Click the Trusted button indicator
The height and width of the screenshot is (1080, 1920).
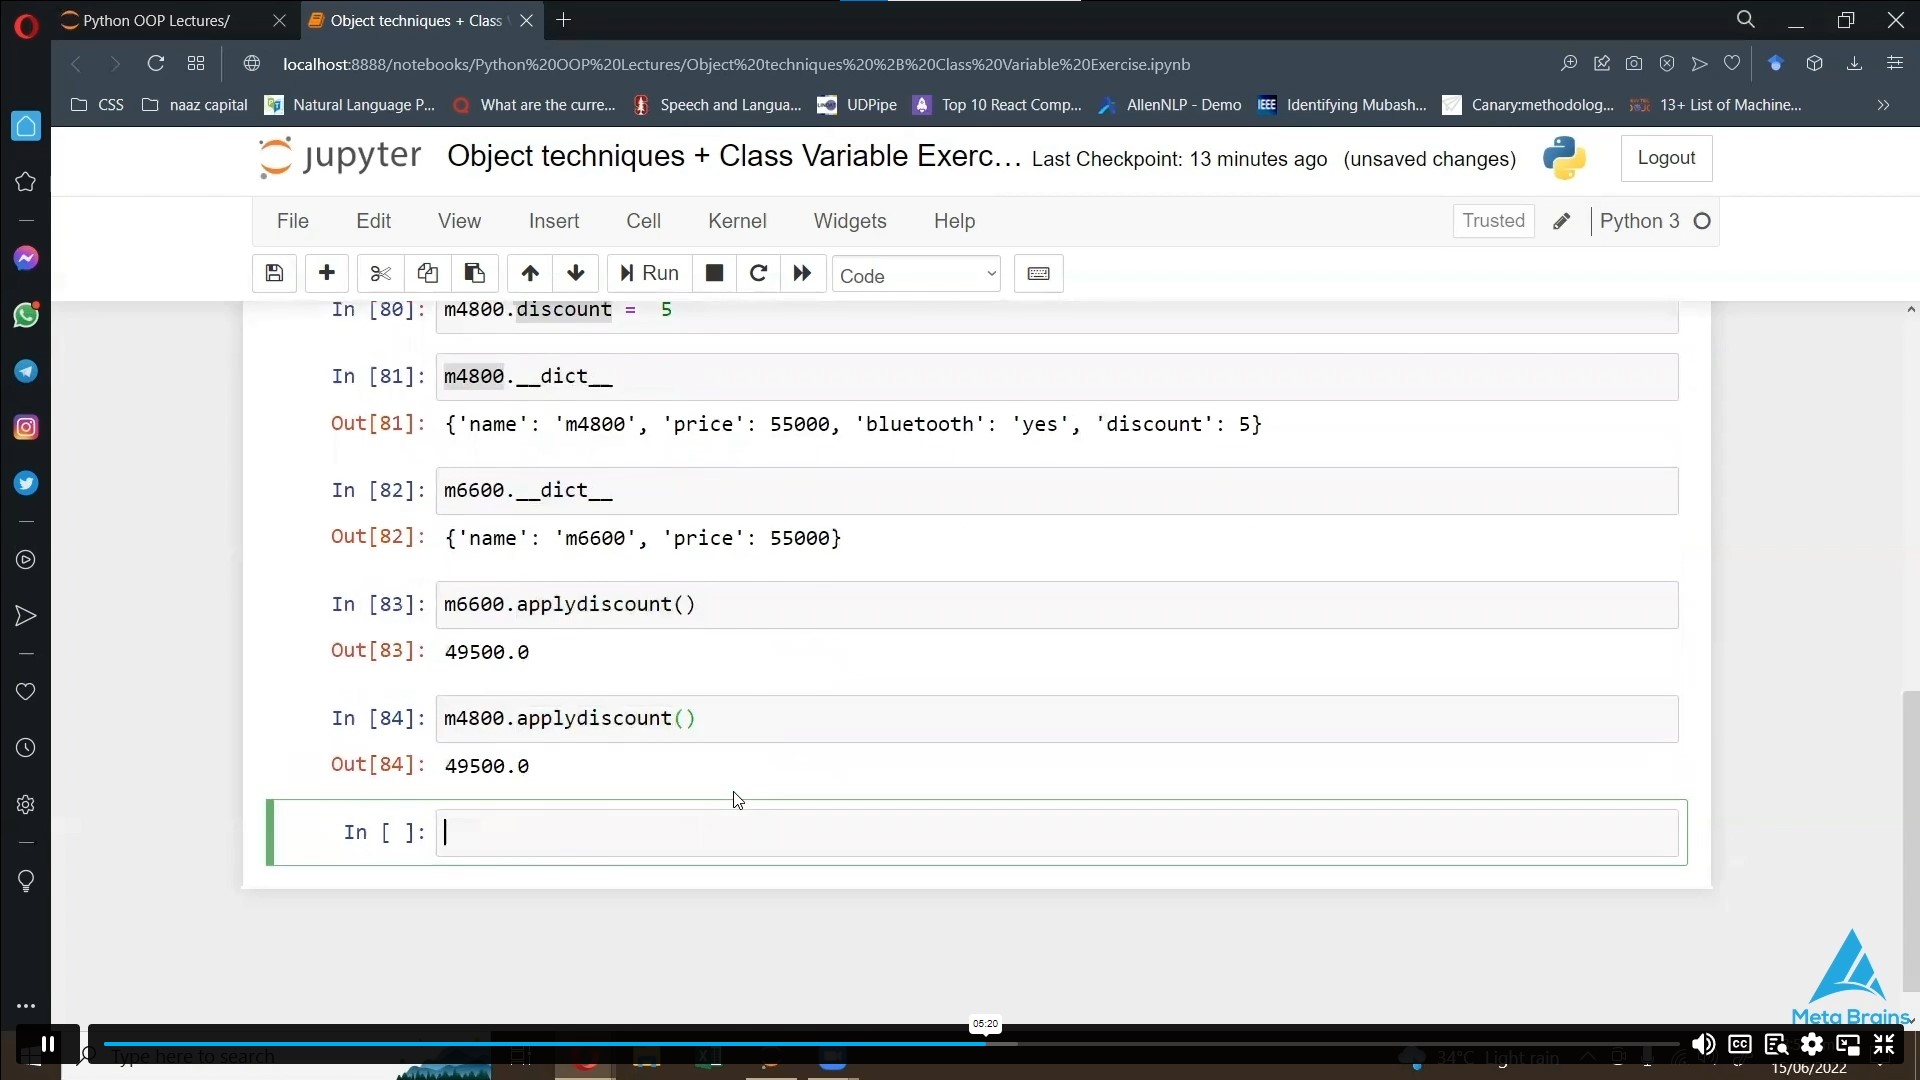coord(1493,220)
